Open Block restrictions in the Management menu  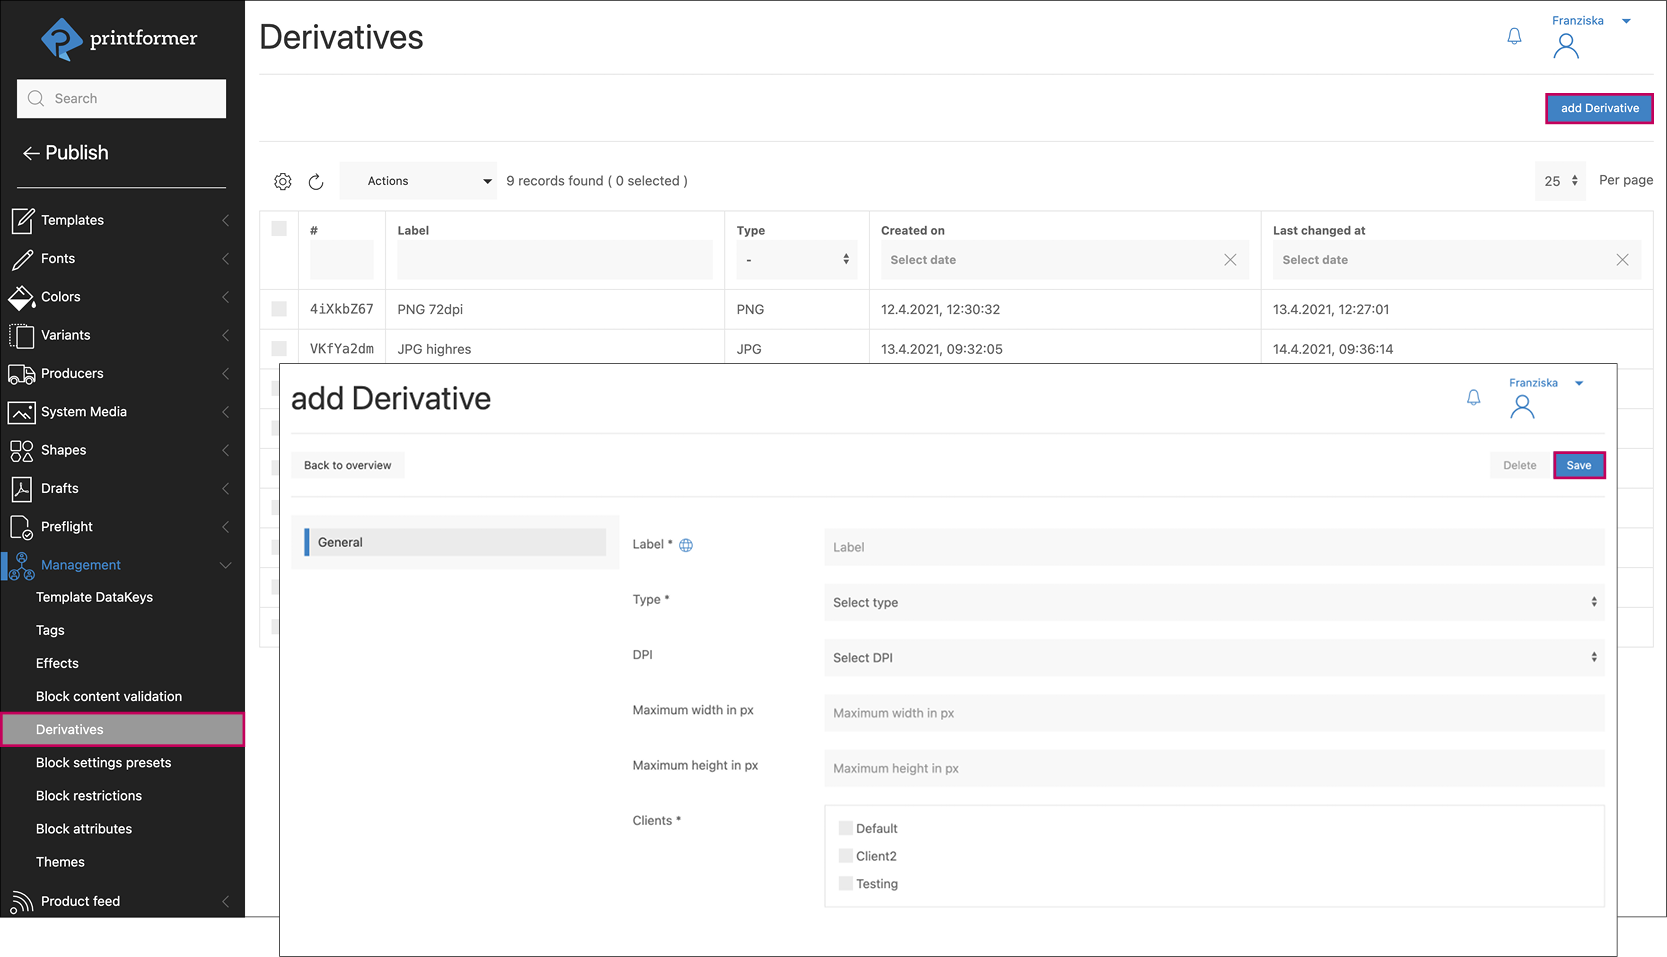coord(88,795)
